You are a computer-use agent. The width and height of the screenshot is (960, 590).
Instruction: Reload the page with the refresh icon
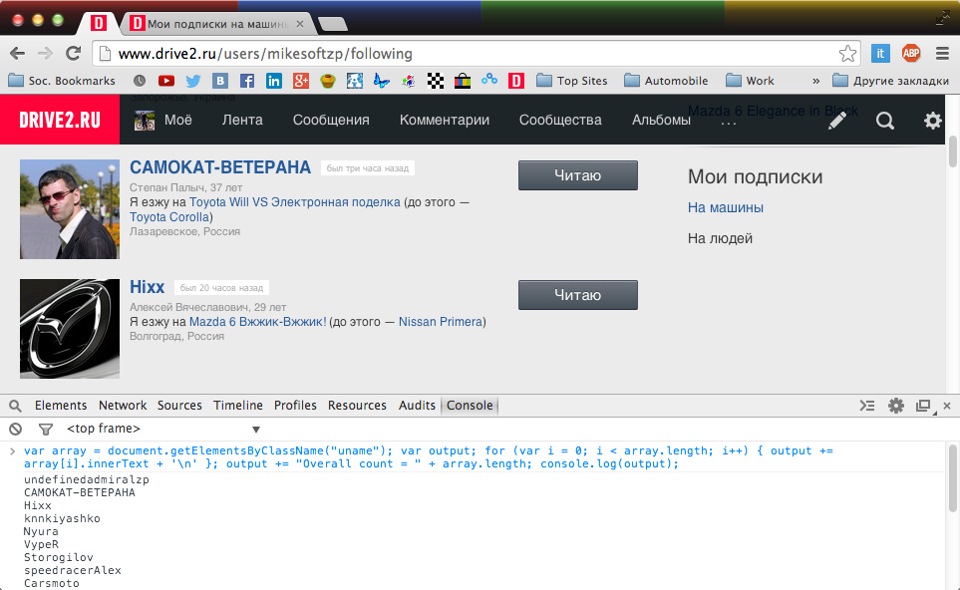click(73, 54)
